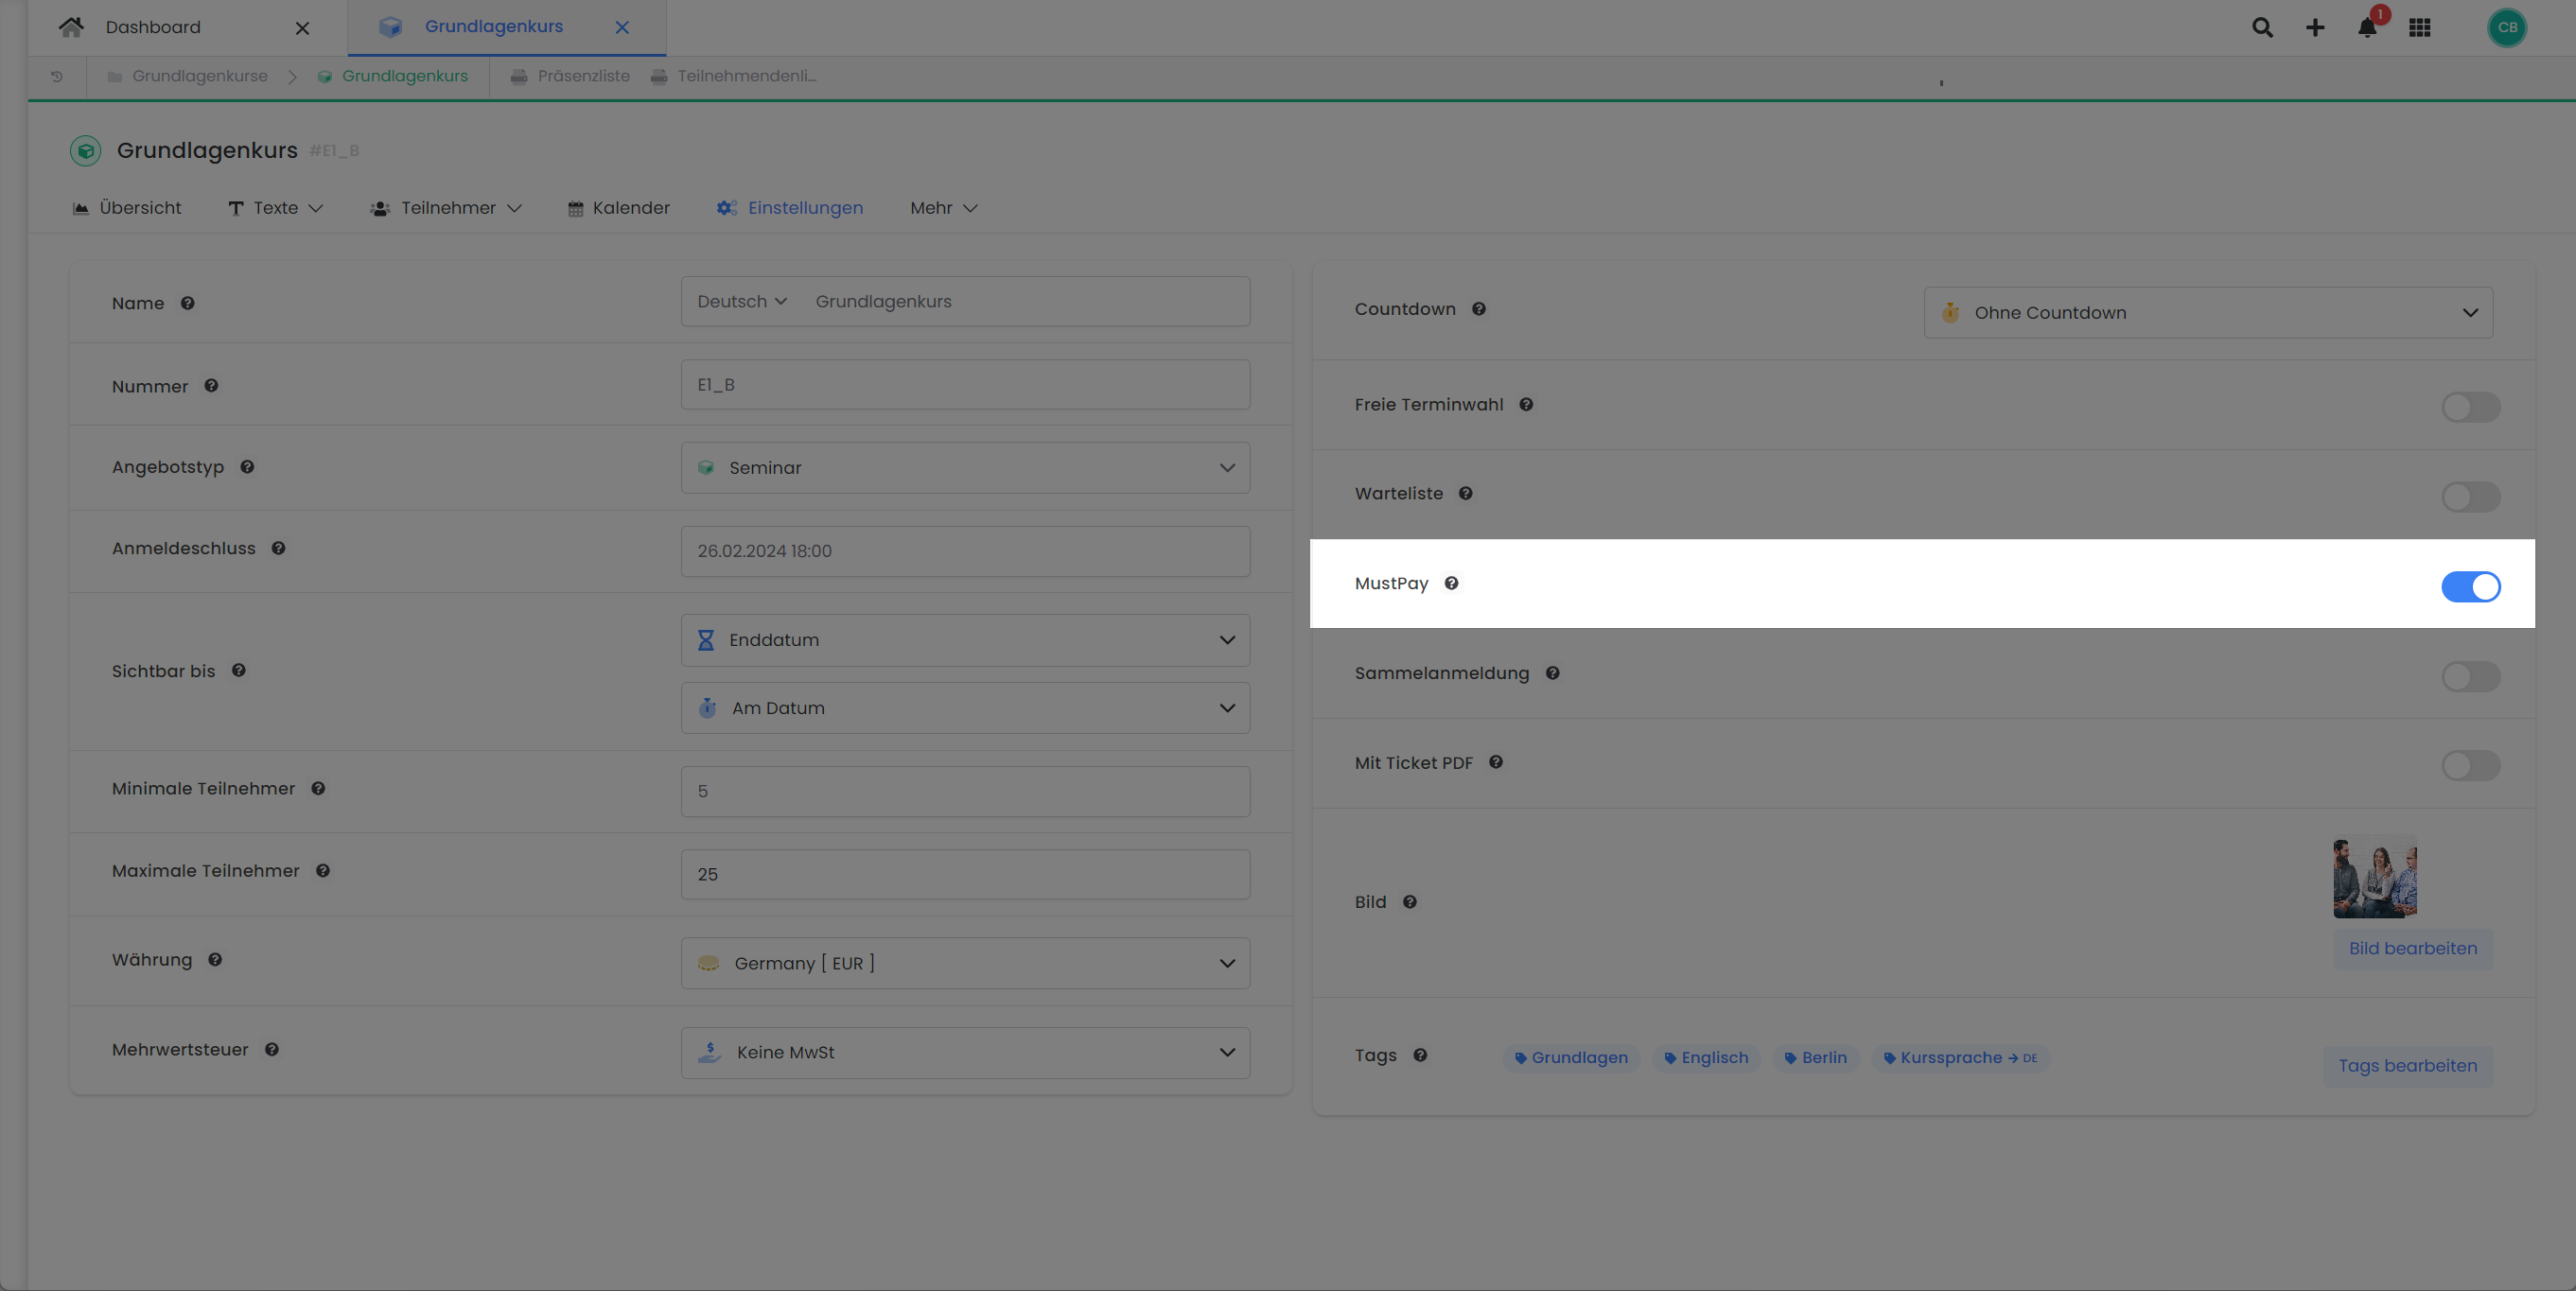
Task: Open the Countdown dropdown Ohne Countdown
Action: point(2207,312)
